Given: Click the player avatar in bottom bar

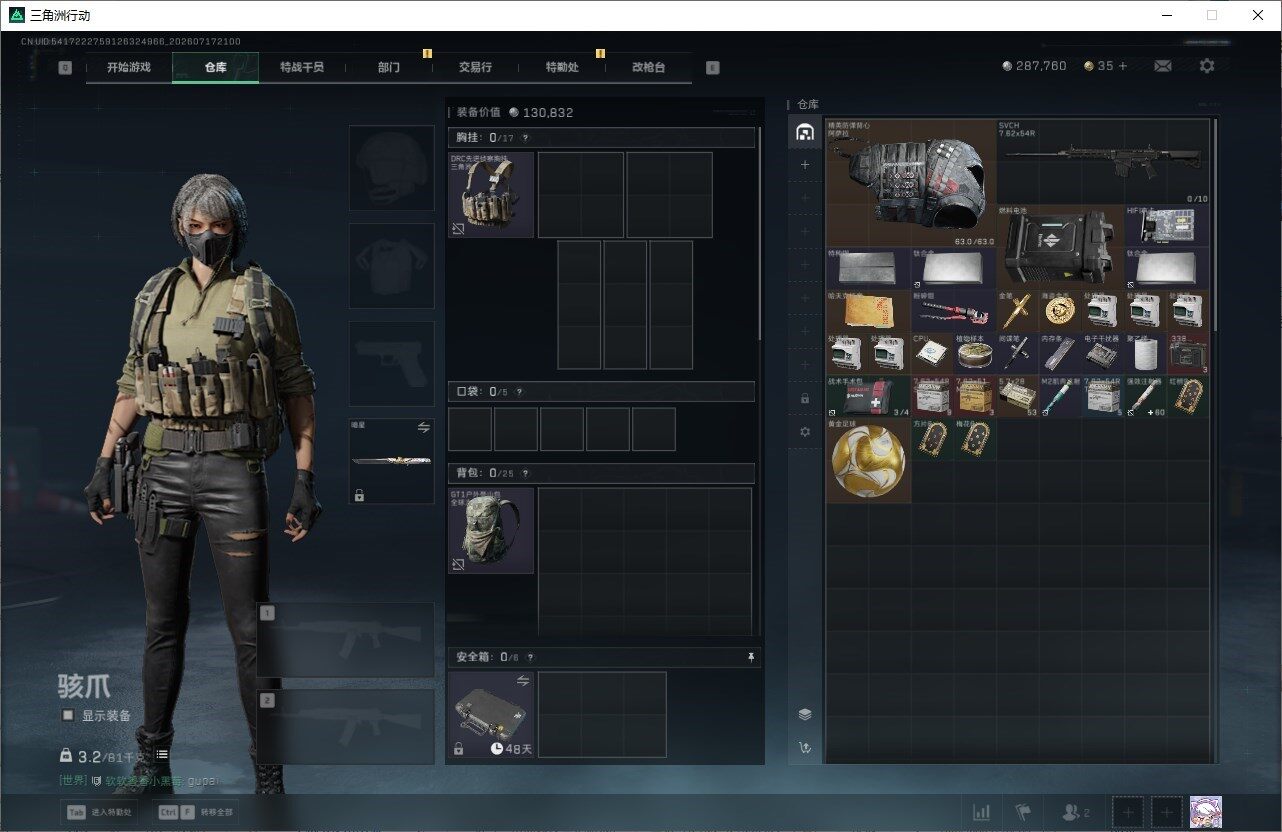Looking at the screenshot, I should 1205,812.
